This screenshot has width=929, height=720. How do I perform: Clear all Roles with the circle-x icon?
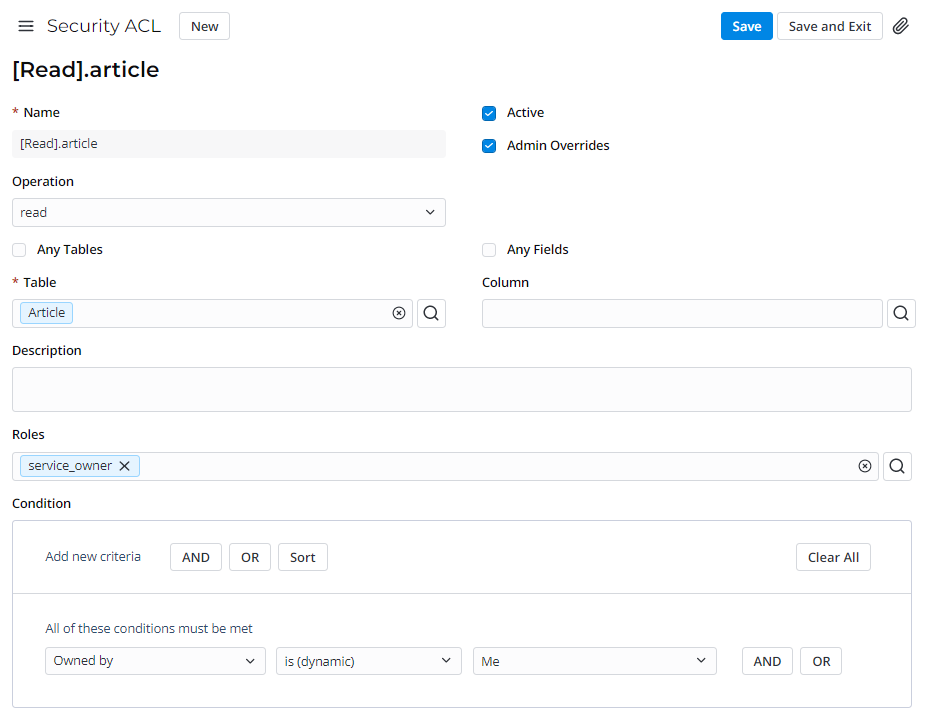click(x=865, y=466)
